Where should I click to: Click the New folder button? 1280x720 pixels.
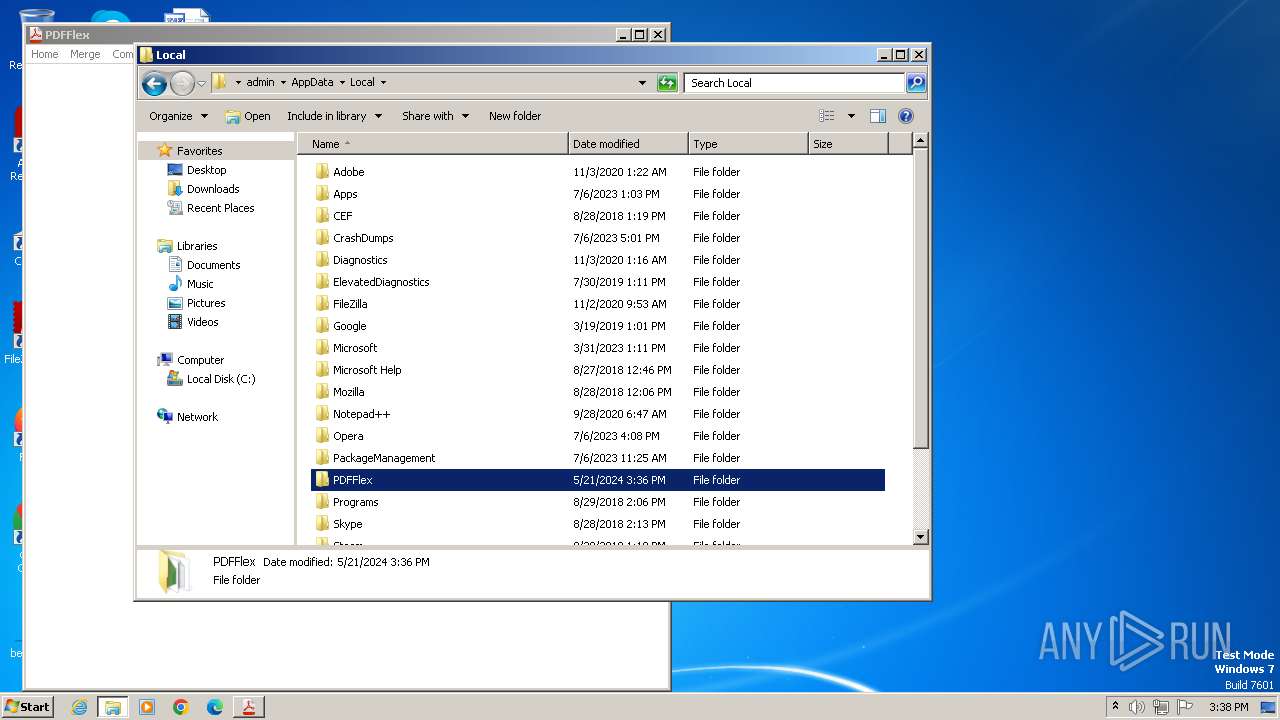tap(515, 116)
